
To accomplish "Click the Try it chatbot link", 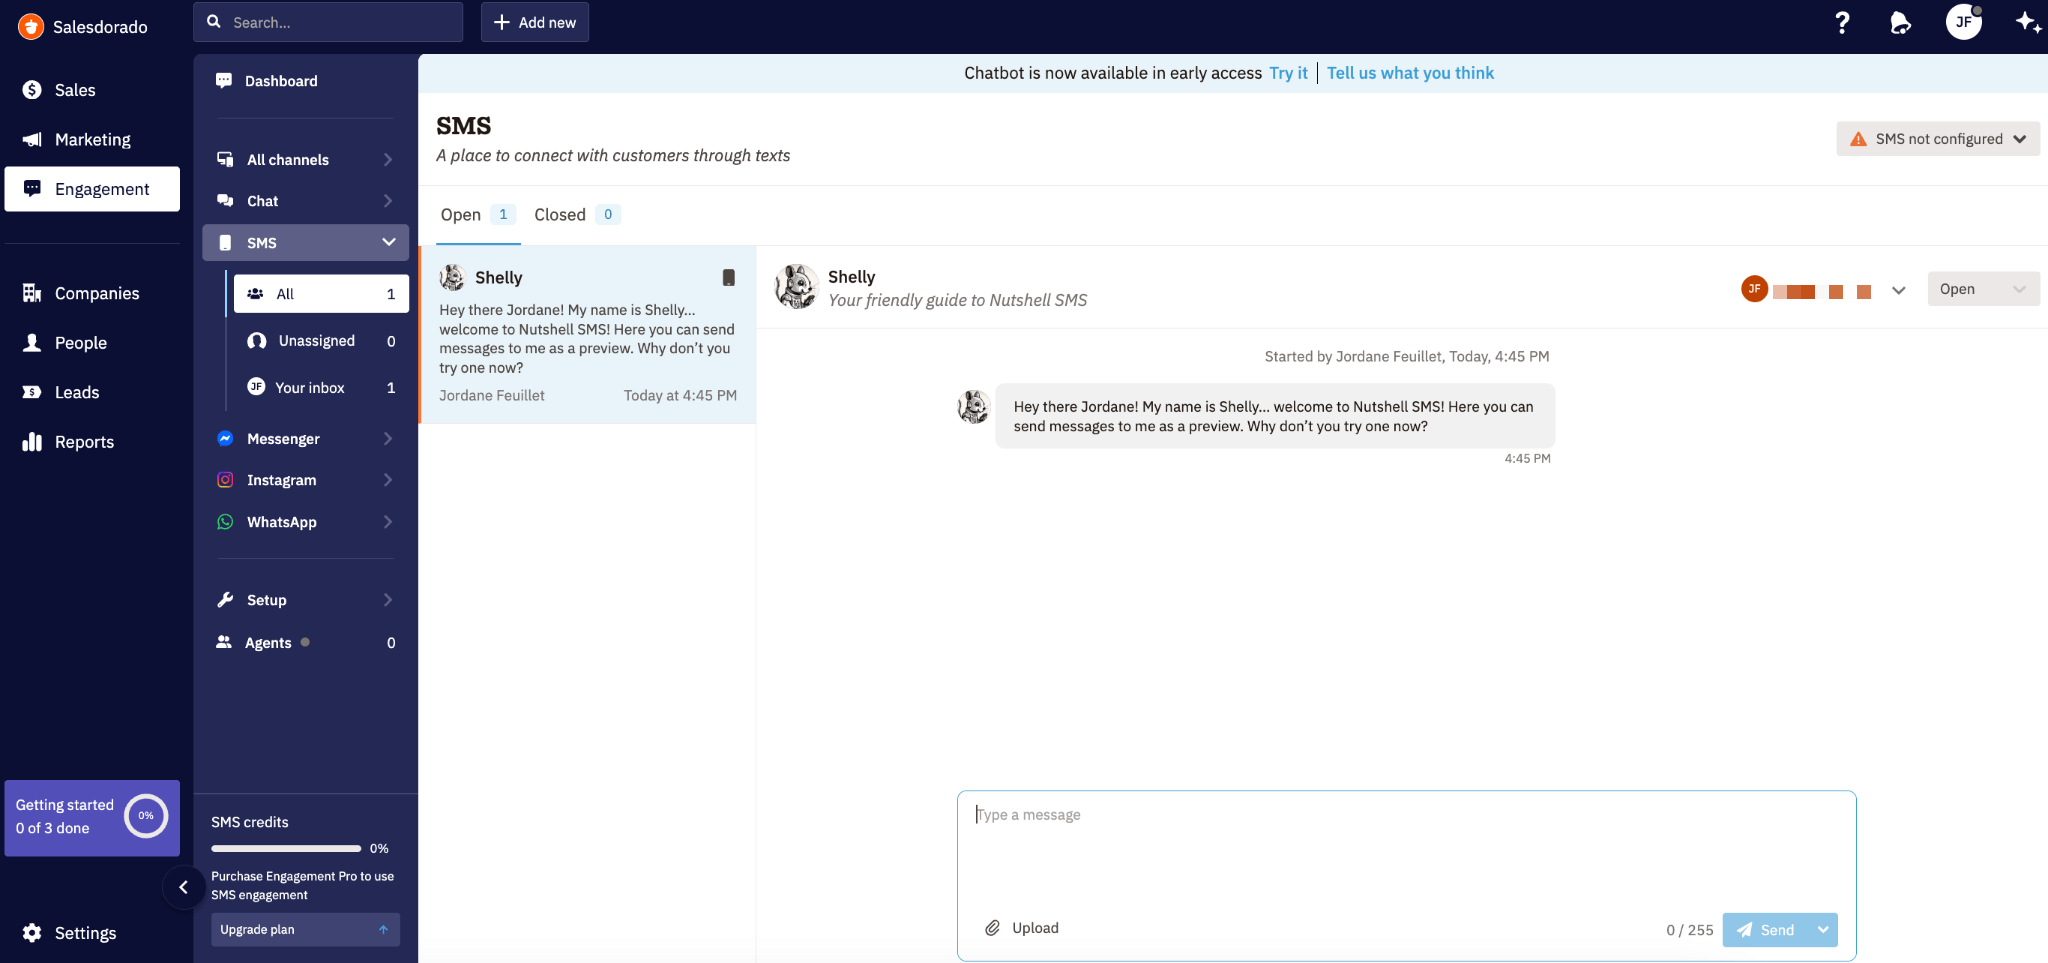I will click(1288, 73).
